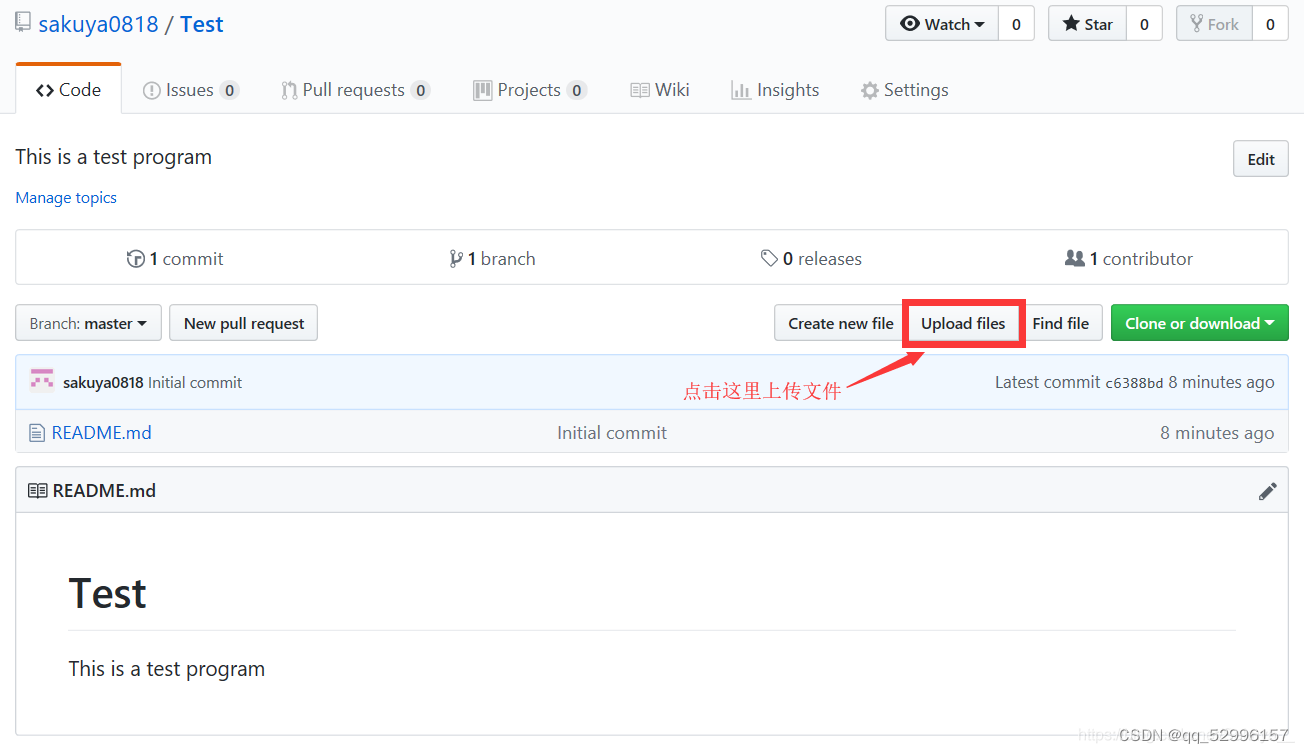Image resolution: width=1304 pixels, height=753 pixels.
Task: Click the code brackets icon on Code tab
Action: click(x=45, y=90)
